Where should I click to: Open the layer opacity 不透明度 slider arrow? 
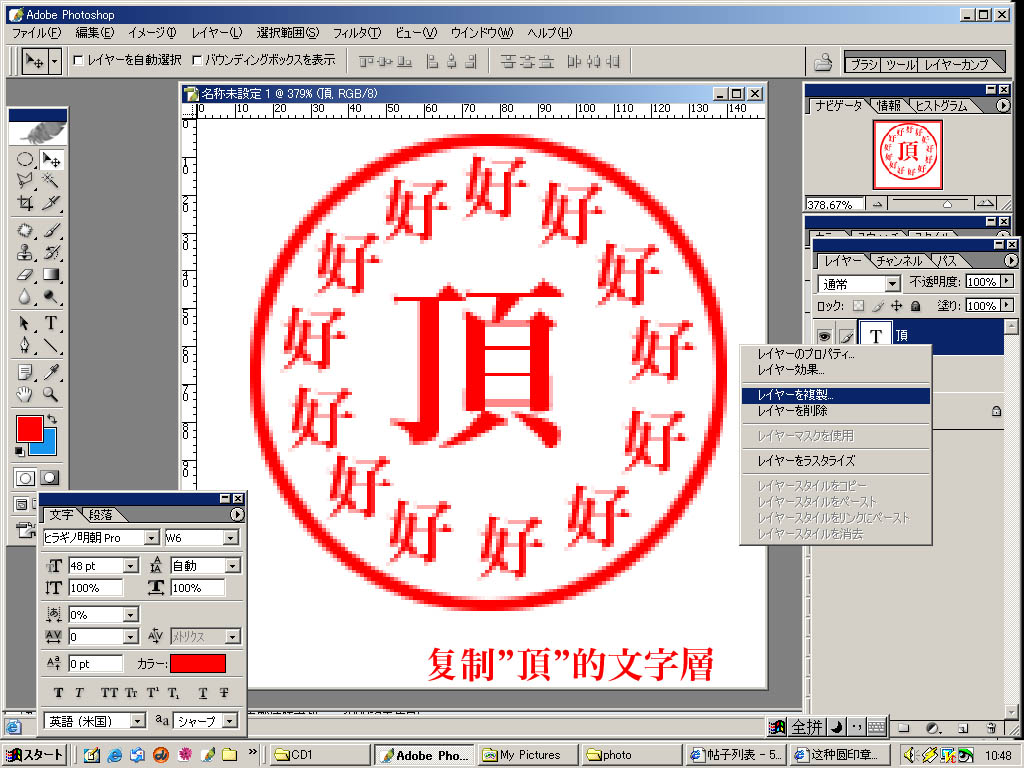[1007, 281]
